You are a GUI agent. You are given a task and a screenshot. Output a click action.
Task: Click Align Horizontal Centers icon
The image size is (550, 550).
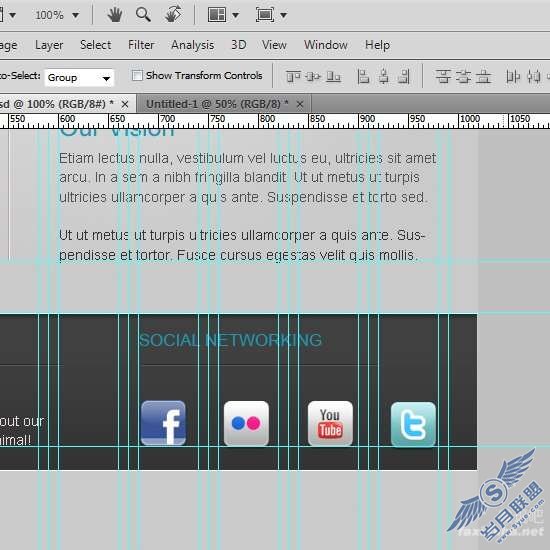point(384,76)
